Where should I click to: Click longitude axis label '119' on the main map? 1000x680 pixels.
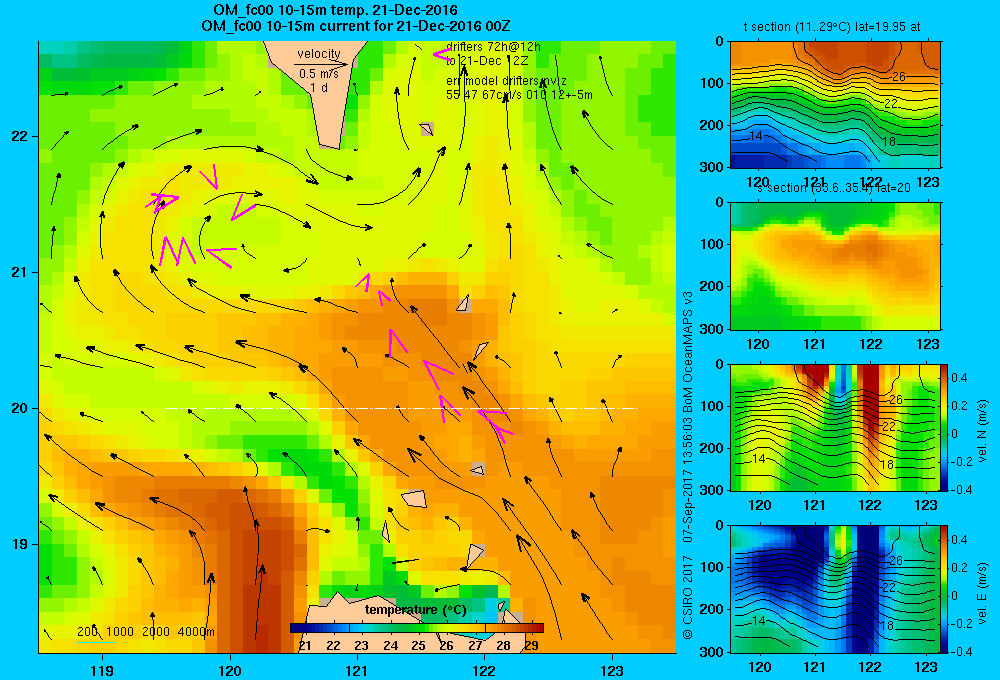click(x=102, y=670)
